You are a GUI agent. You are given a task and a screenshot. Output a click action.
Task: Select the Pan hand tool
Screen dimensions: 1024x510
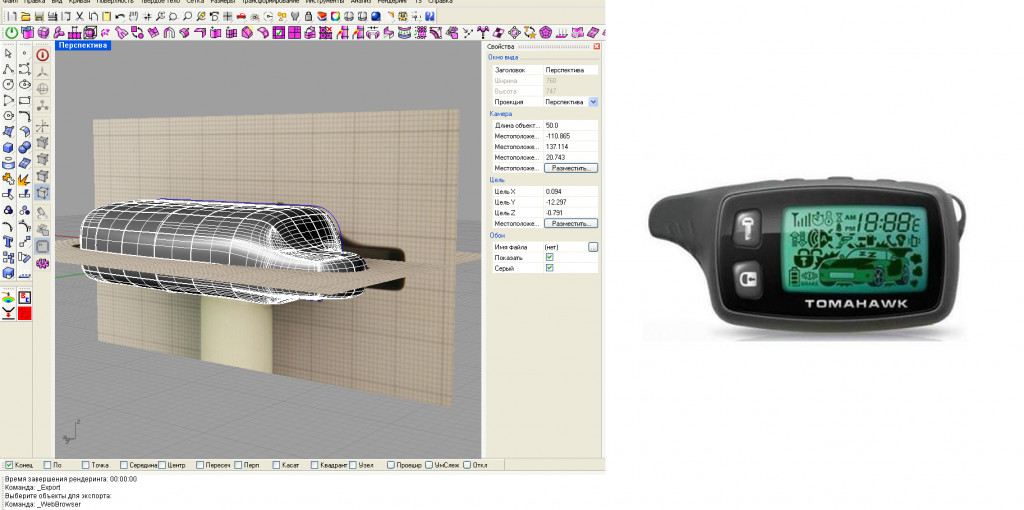[x=133, y=16]
